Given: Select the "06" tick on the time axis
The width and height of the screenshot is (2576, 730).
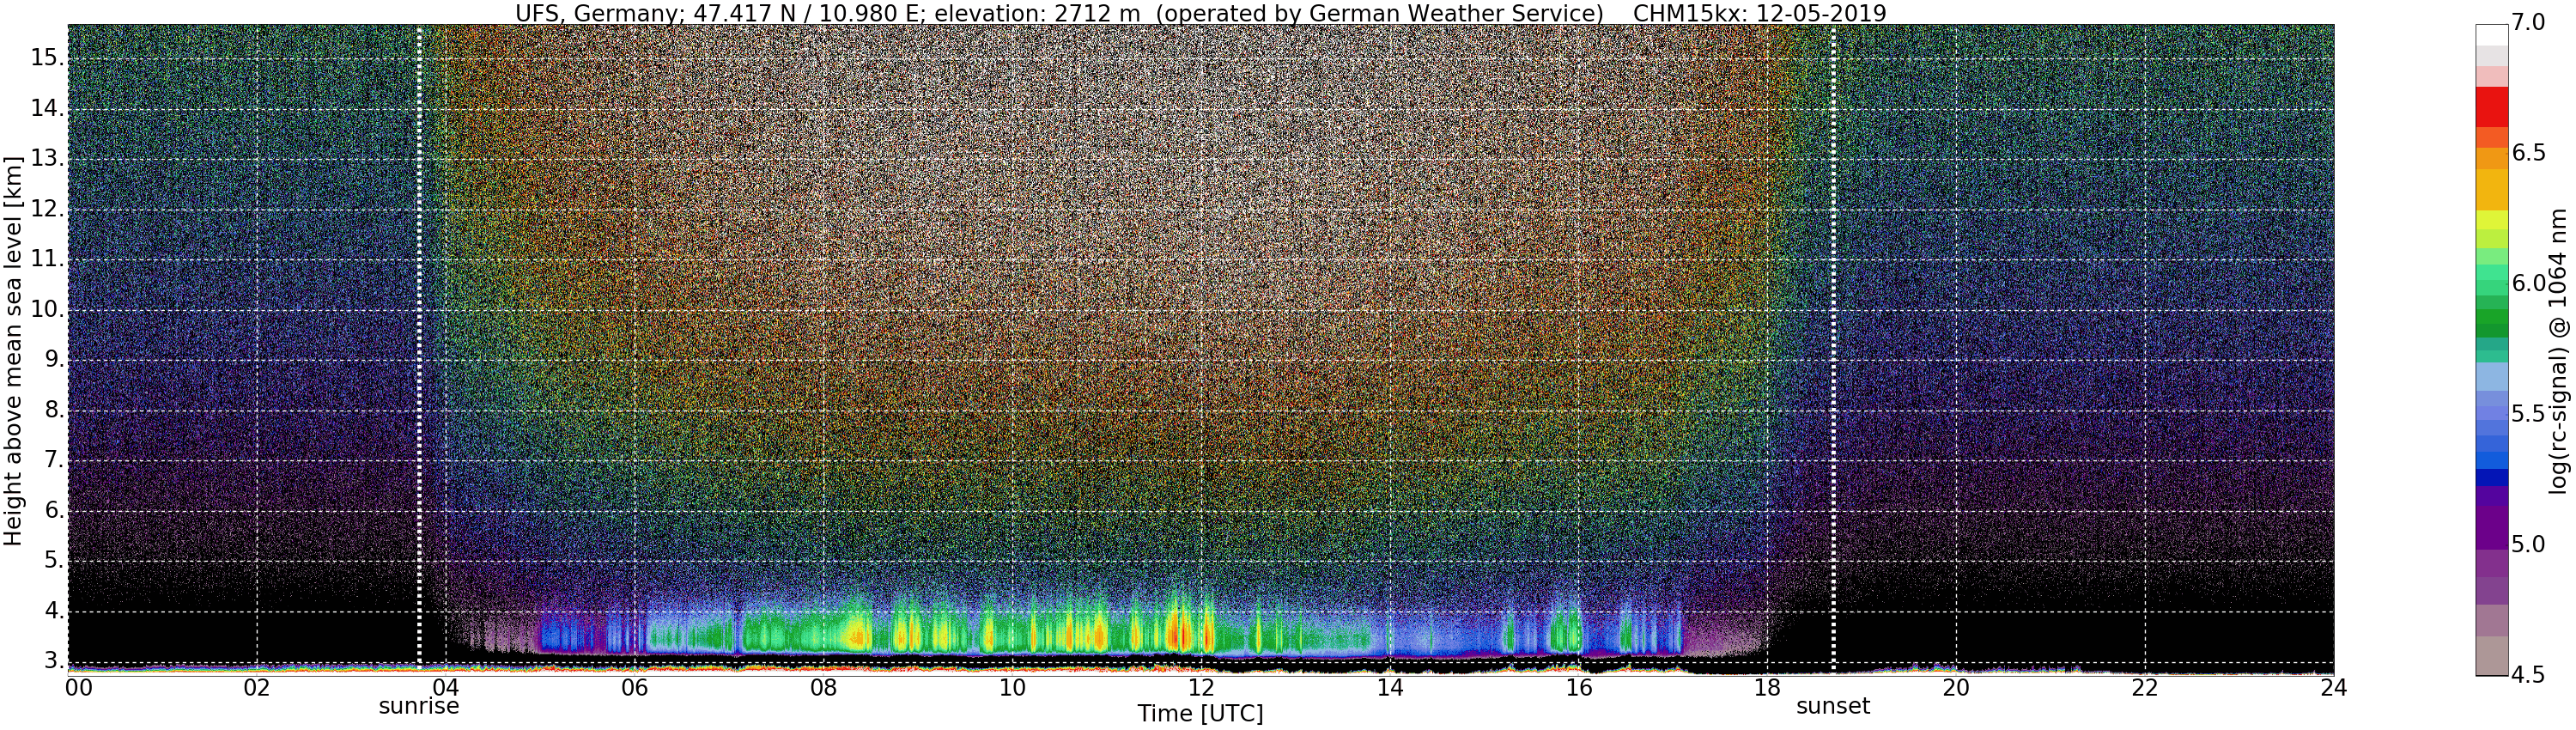Looking at the screenshot, I should coord(635,687).
